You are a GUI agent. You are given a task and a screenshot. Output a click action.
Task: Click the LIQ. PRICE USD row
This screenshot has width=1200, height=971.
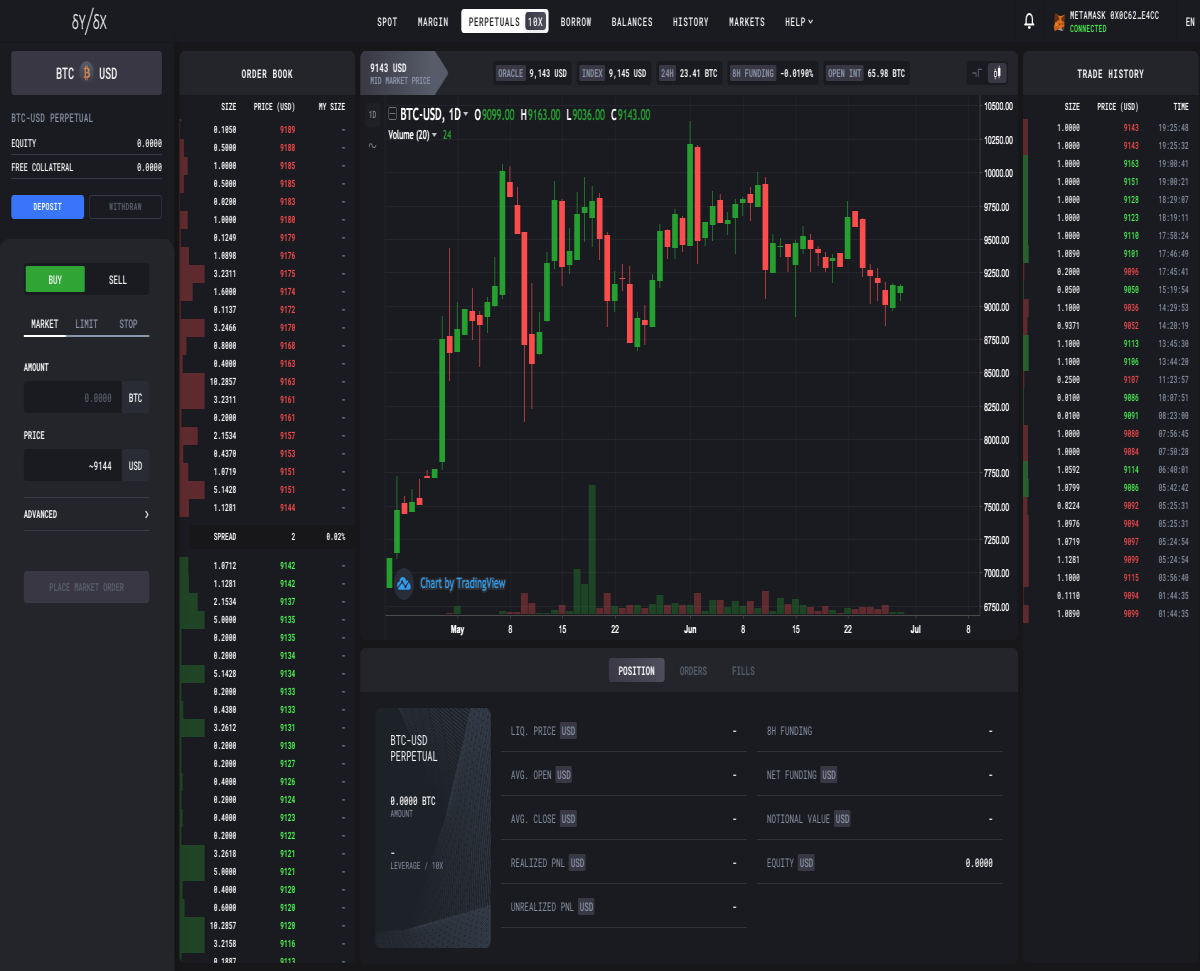coord(624,731)
